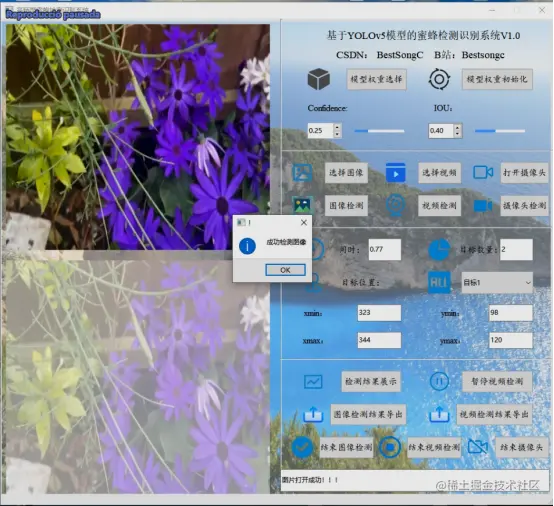Viewport: 554px width, 506px height.
Task: Click the ymax field showing 120
Action: coord(511,340)
